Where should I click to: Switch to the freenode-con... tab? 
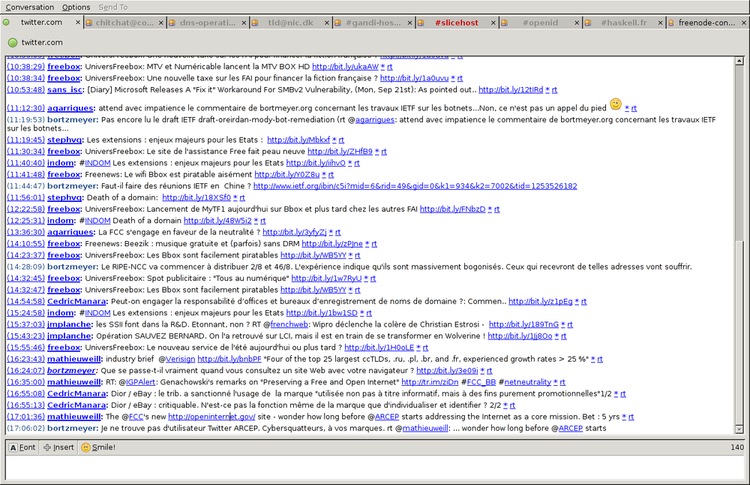tap(707, 22)
